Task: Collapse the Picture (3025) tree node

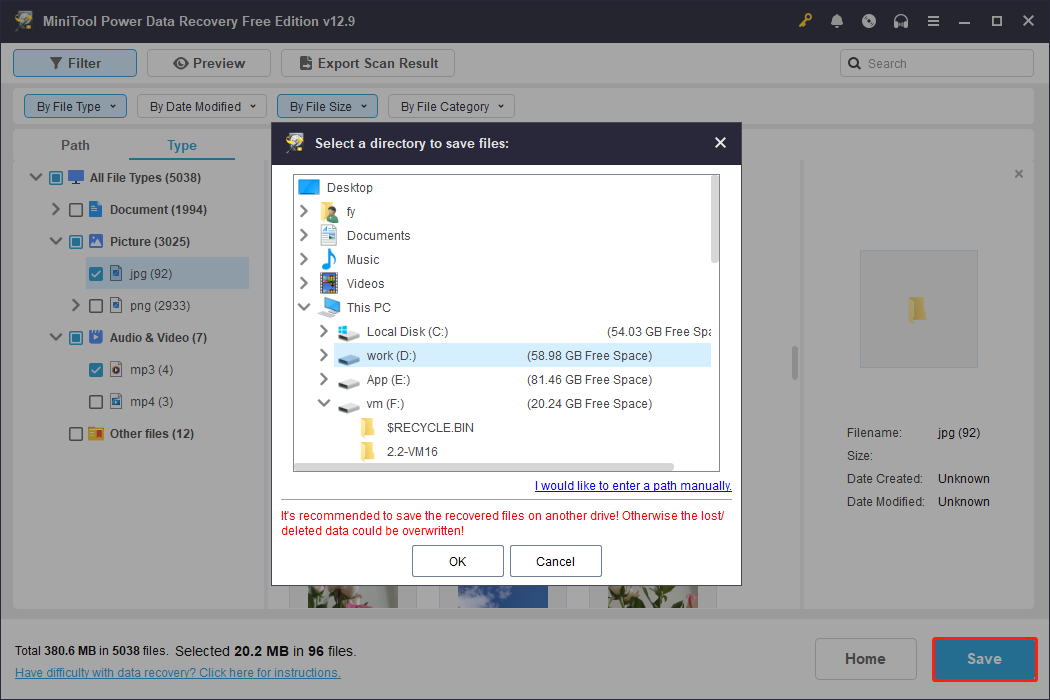Action: coord(56,241)
